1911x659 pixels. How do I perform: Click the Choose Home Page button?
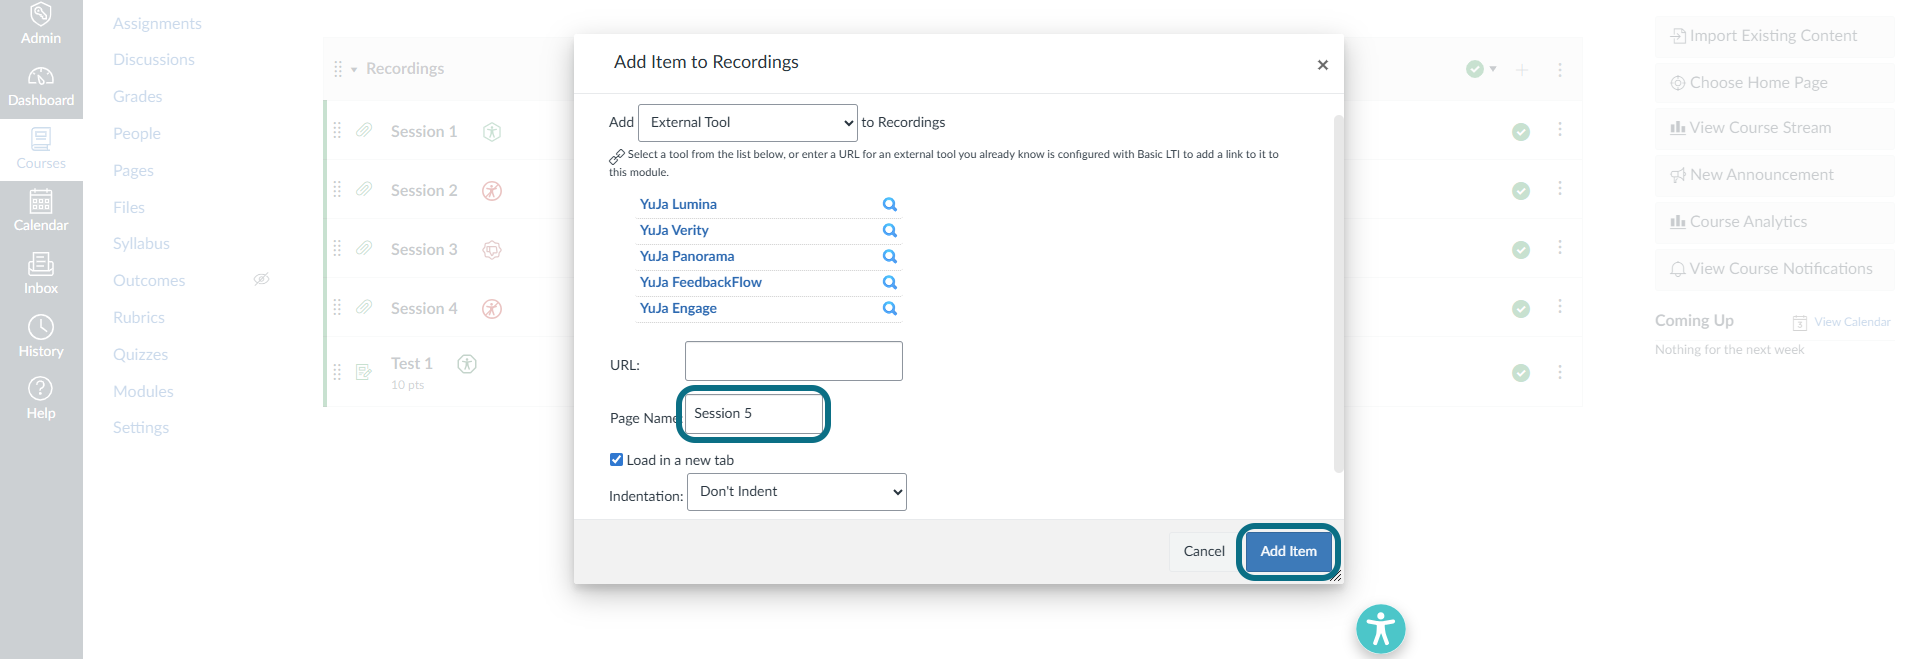pos(1774,83)
